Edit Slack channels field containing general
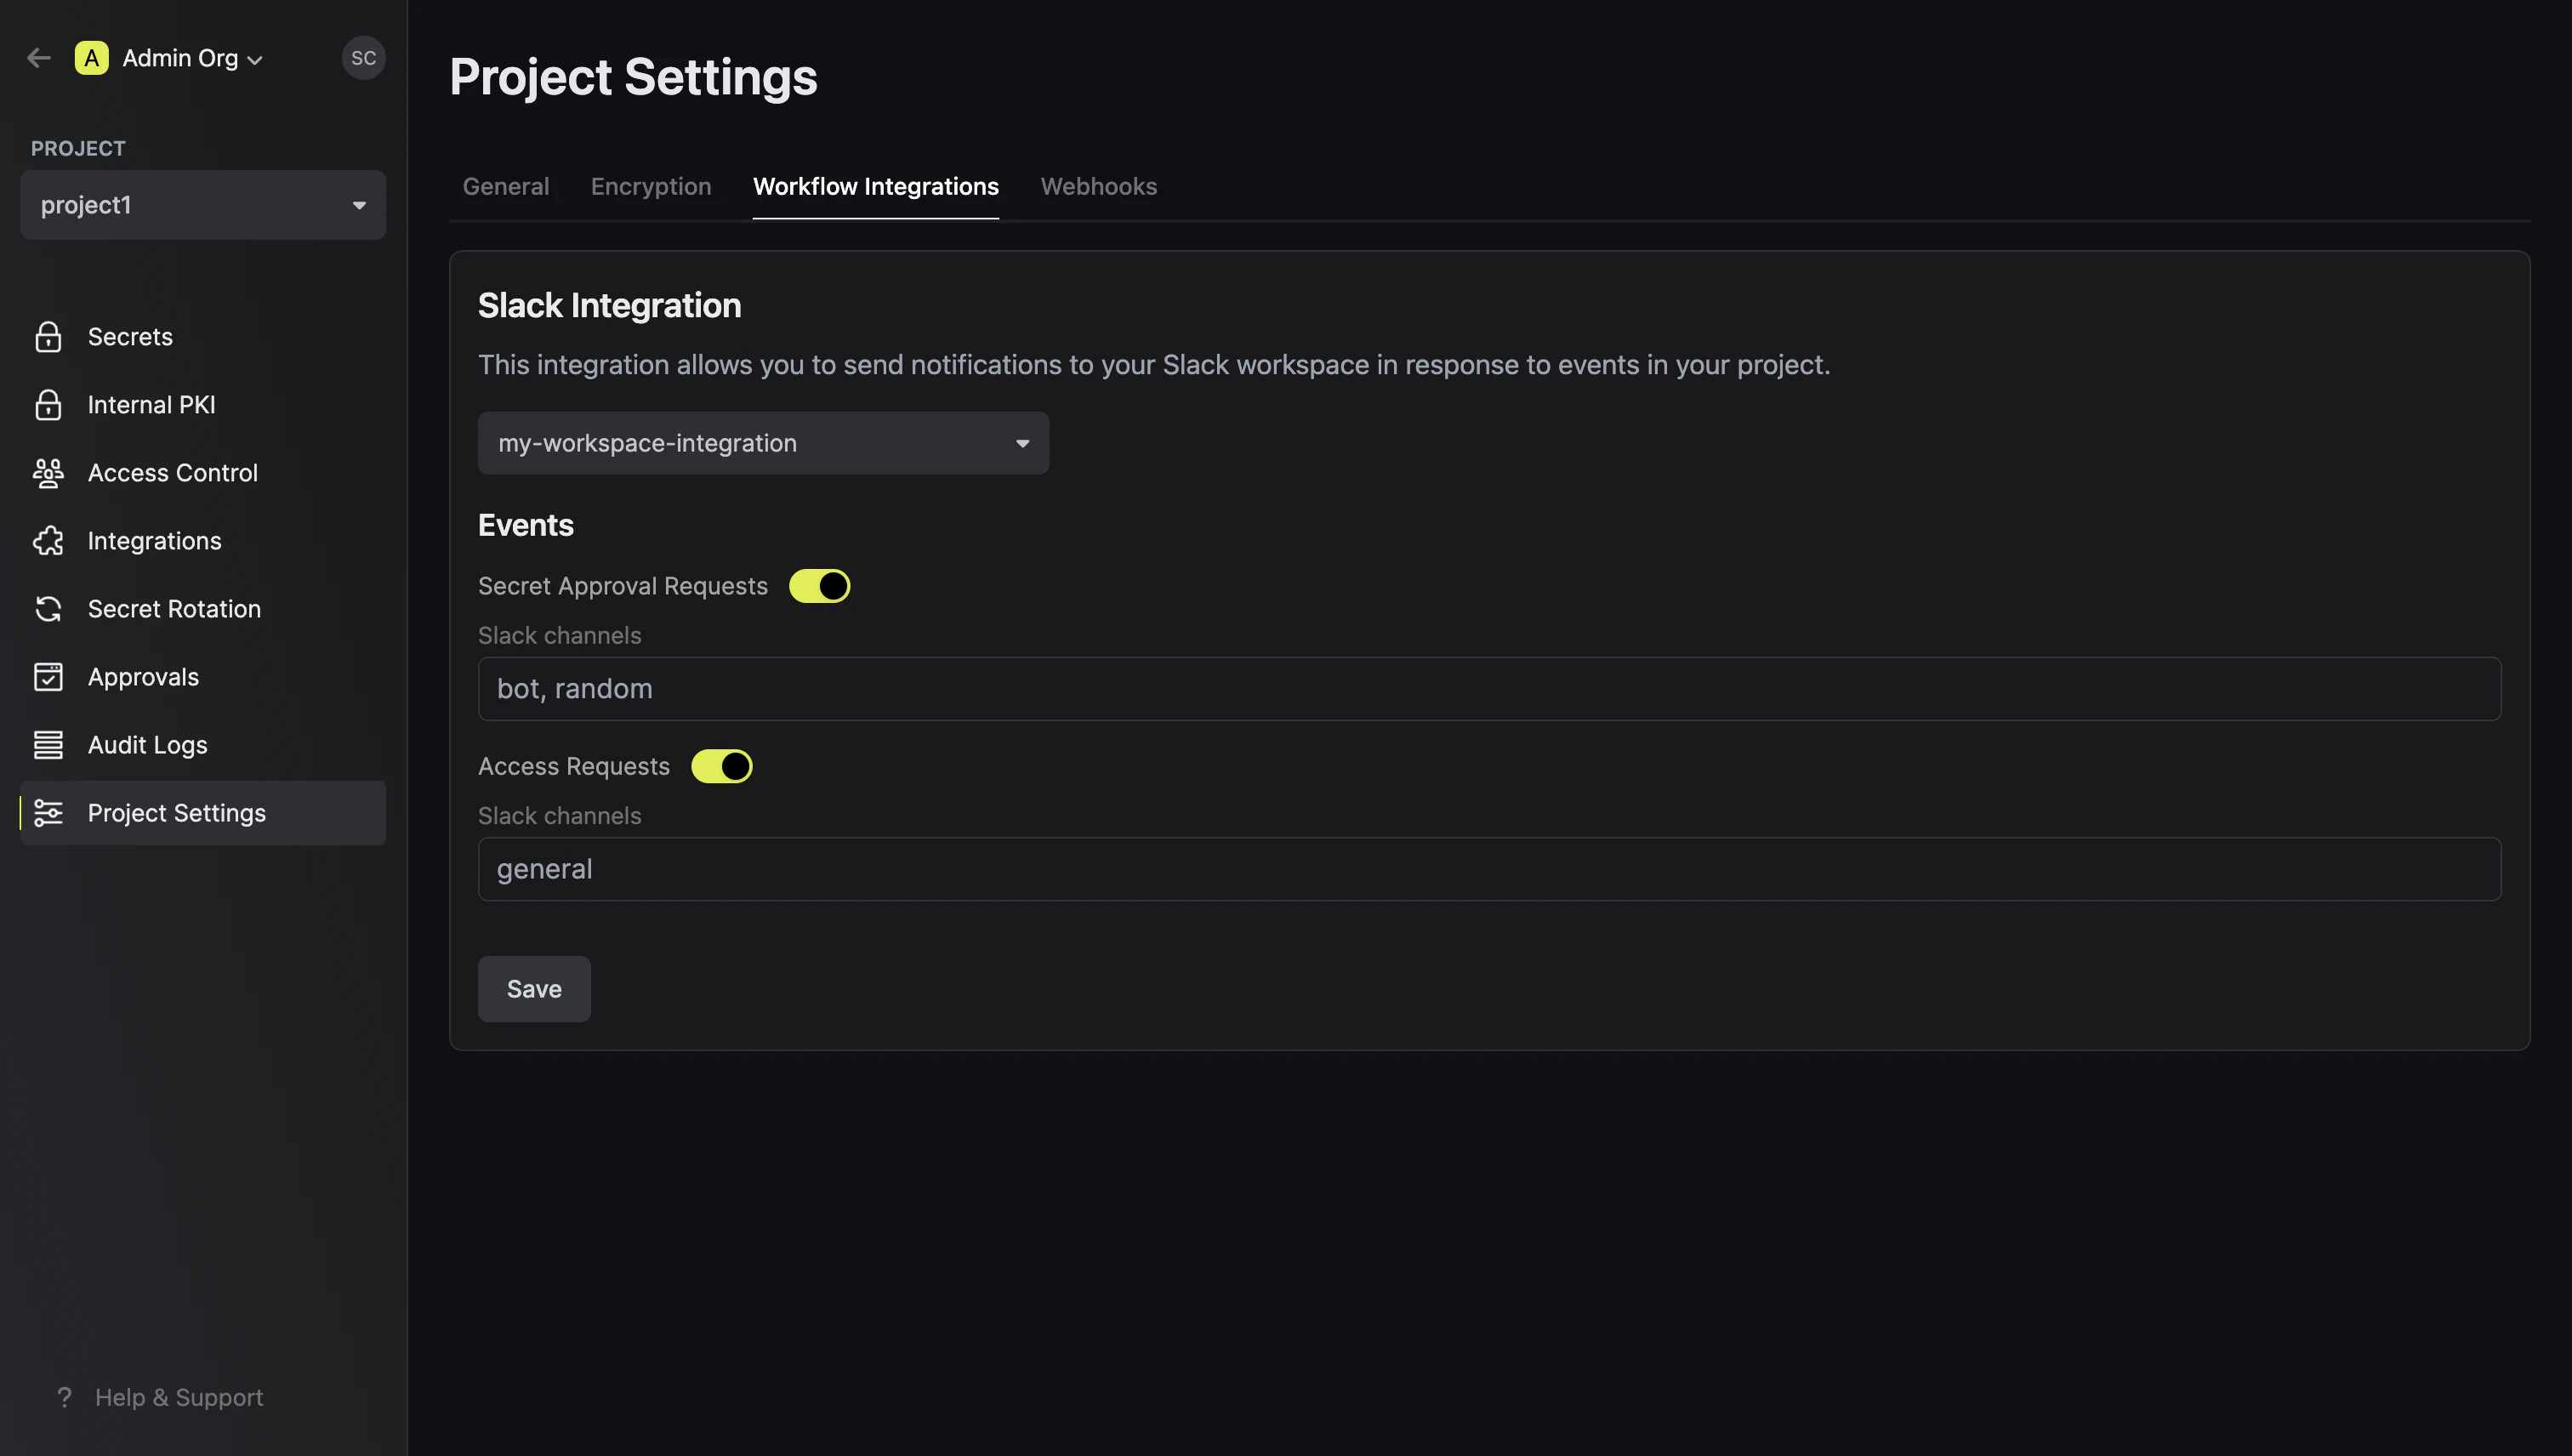The height and width of the screenshot is (1456, 2572). click(x=1490, y=869)
